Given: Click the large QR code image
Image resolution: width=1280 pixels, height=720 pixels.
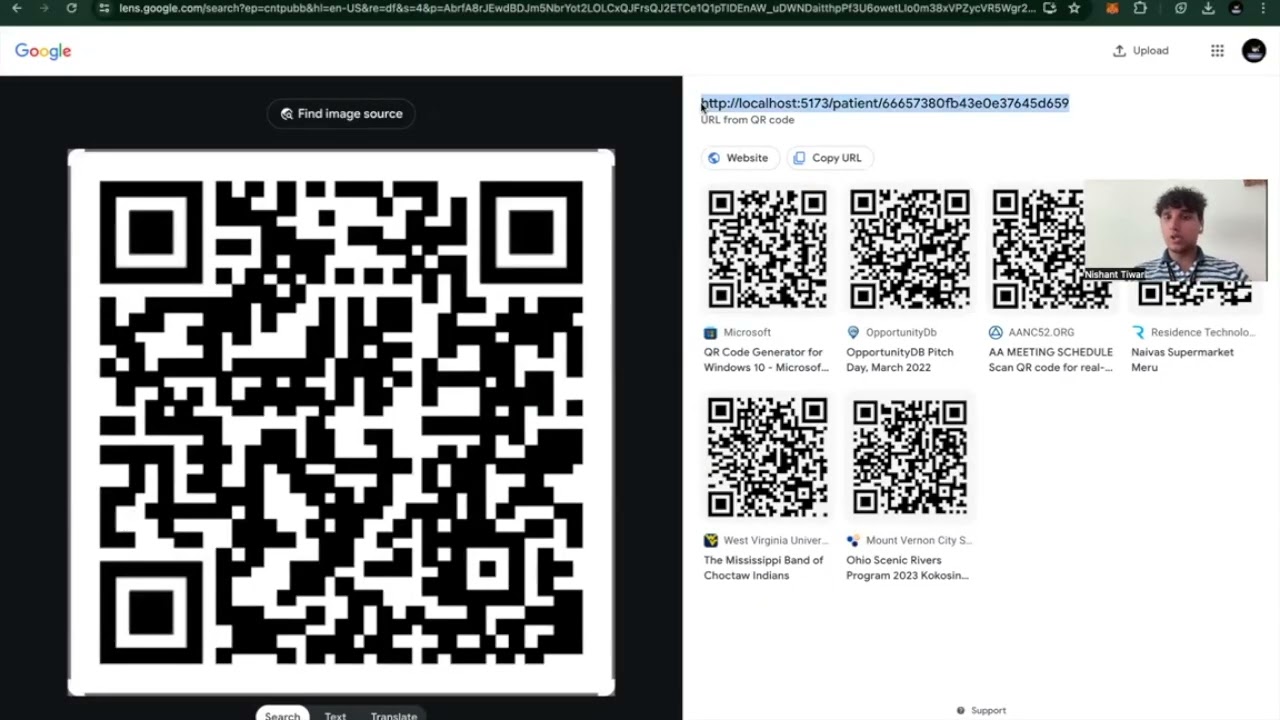Looking at the screenshot, I should click(x=341, y=422).
